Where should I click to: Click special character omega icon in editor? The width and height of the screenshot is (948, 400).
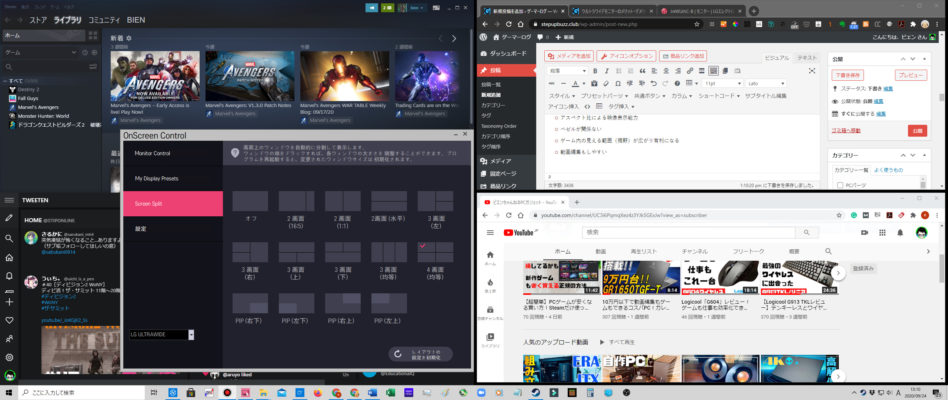tap(618, 83)
